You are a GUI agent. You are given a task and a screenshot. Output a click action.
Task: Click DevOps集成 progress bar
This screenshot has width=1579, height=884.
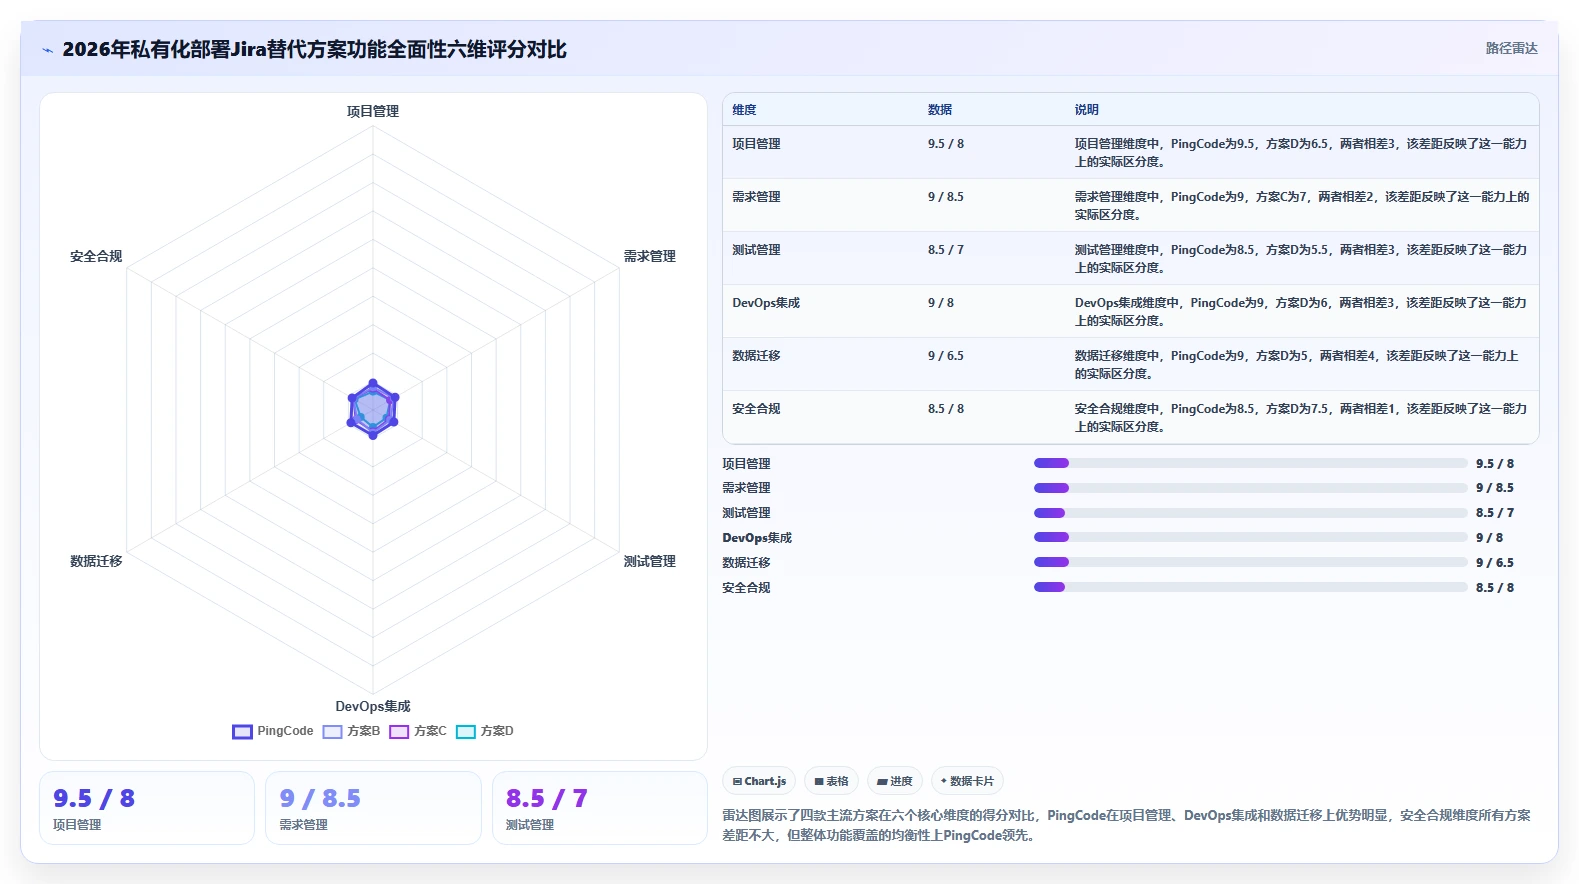tap(1251, 537)
